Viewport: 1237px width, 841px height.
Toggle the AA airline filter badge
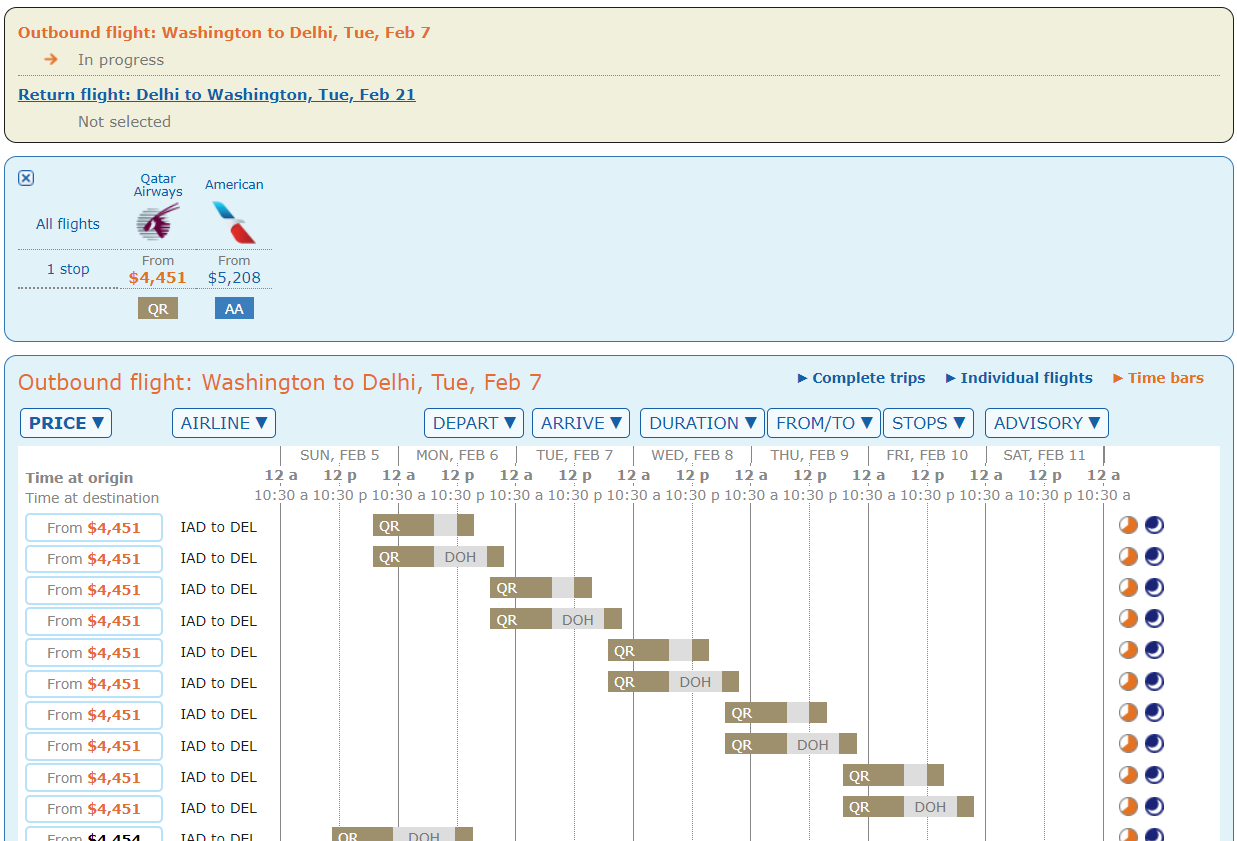click(234, 309)
